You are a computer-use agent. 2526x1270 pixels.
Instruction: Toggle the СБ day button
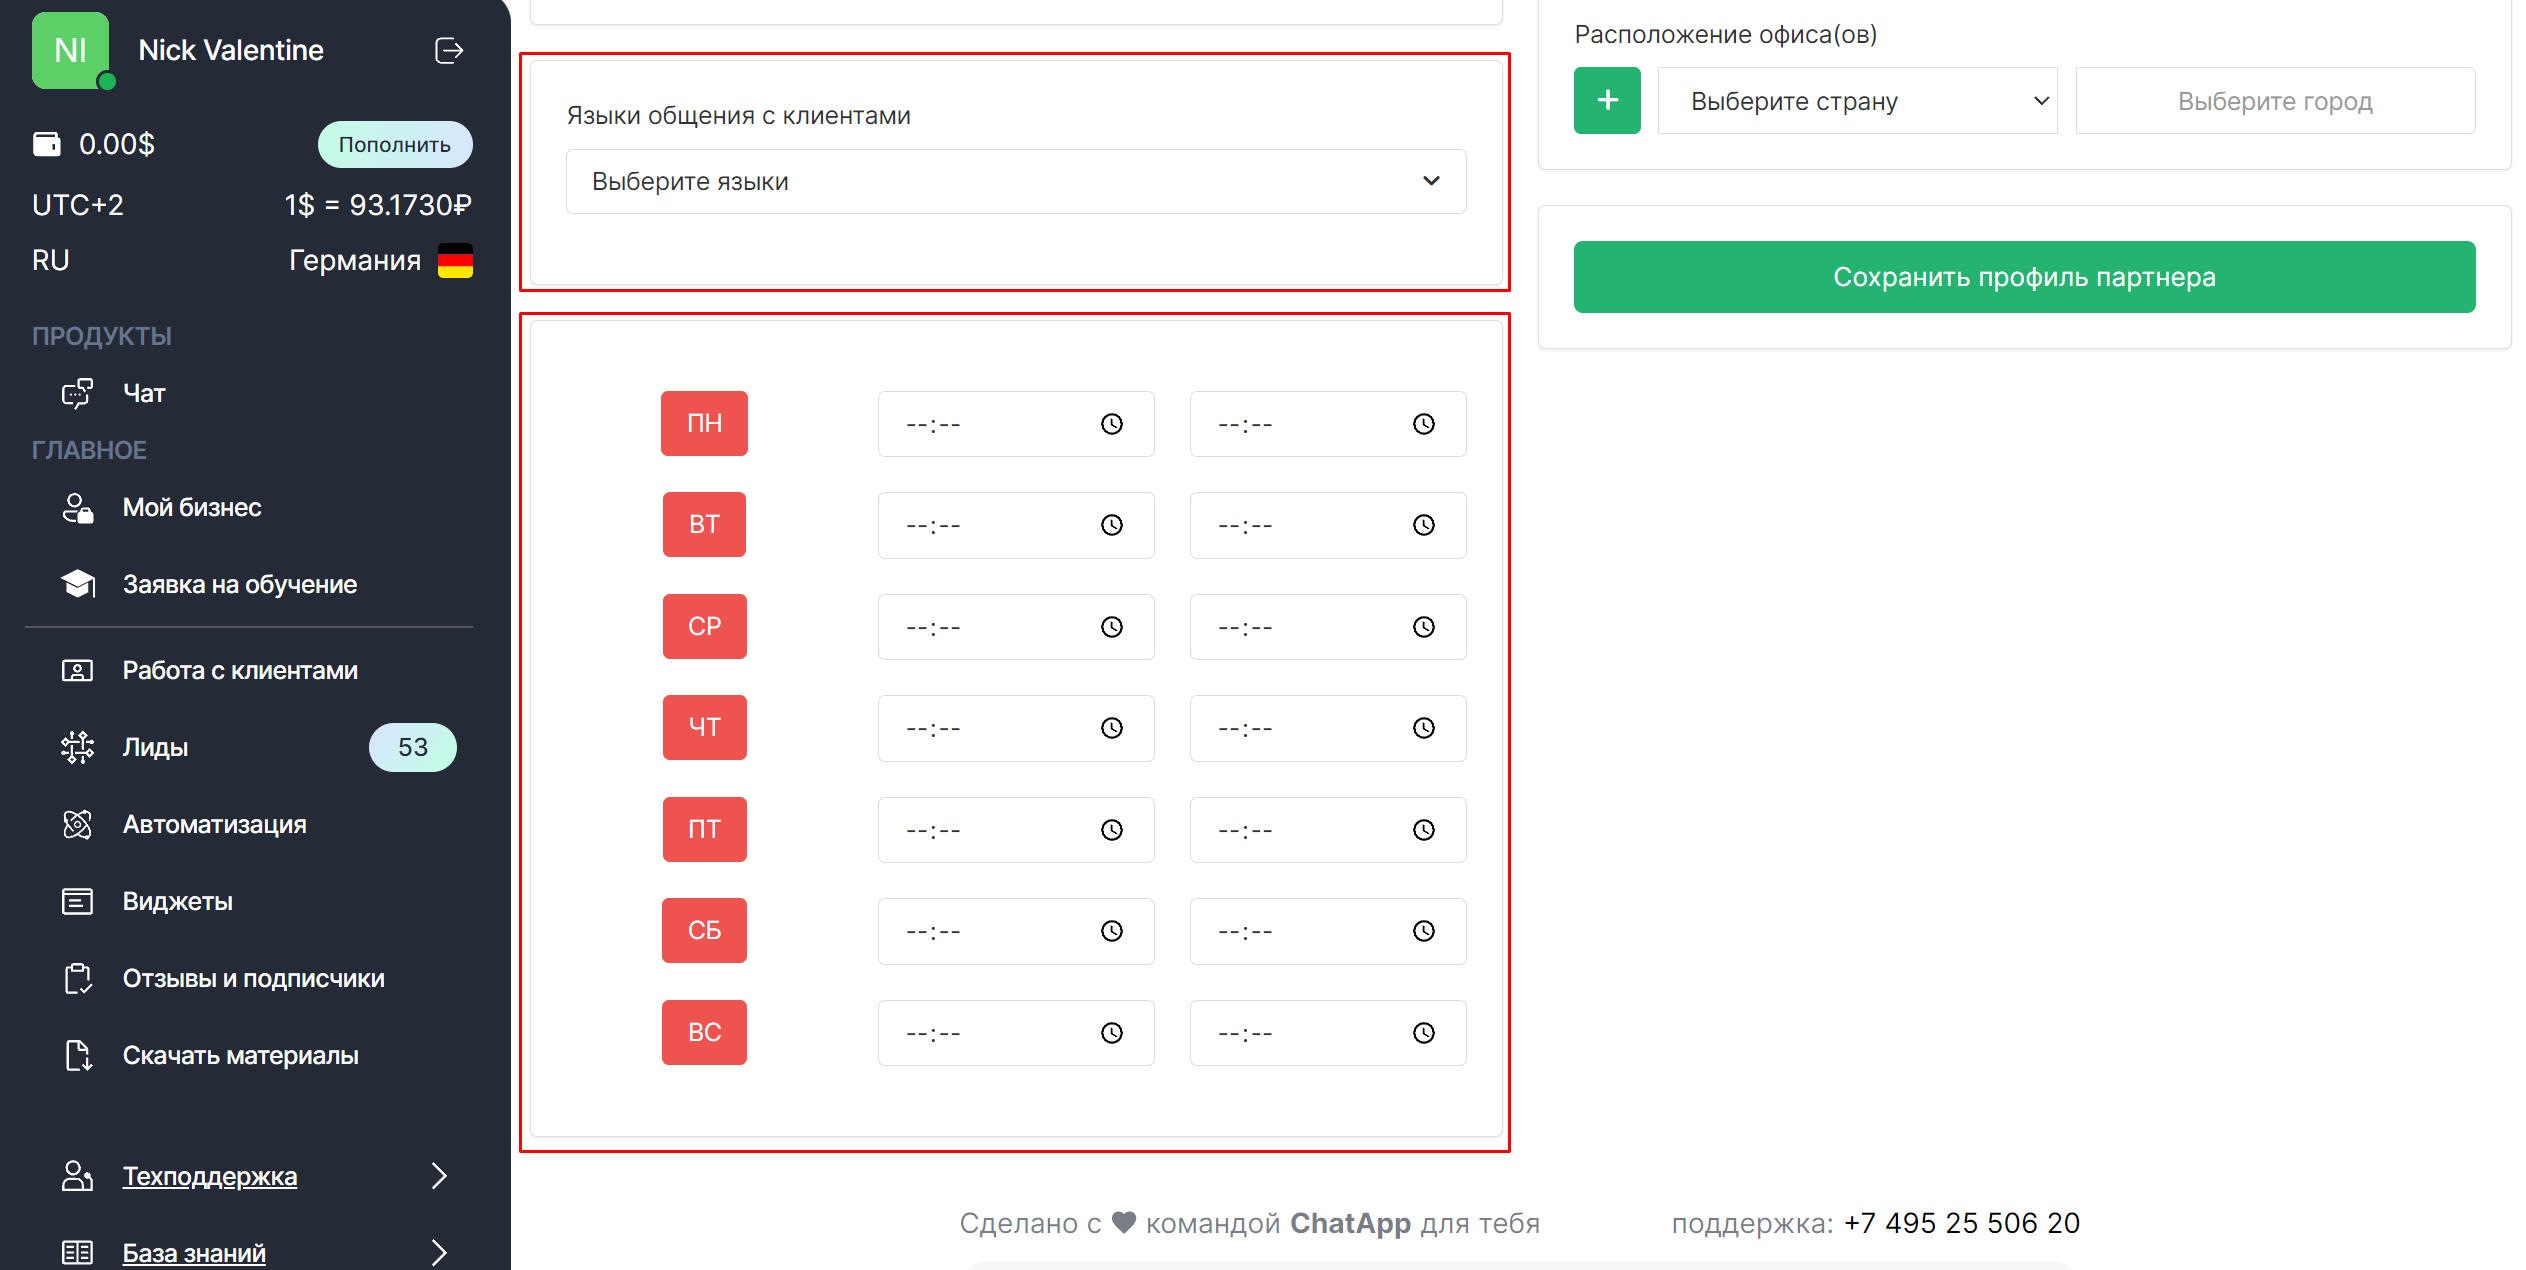click(704, 931)
